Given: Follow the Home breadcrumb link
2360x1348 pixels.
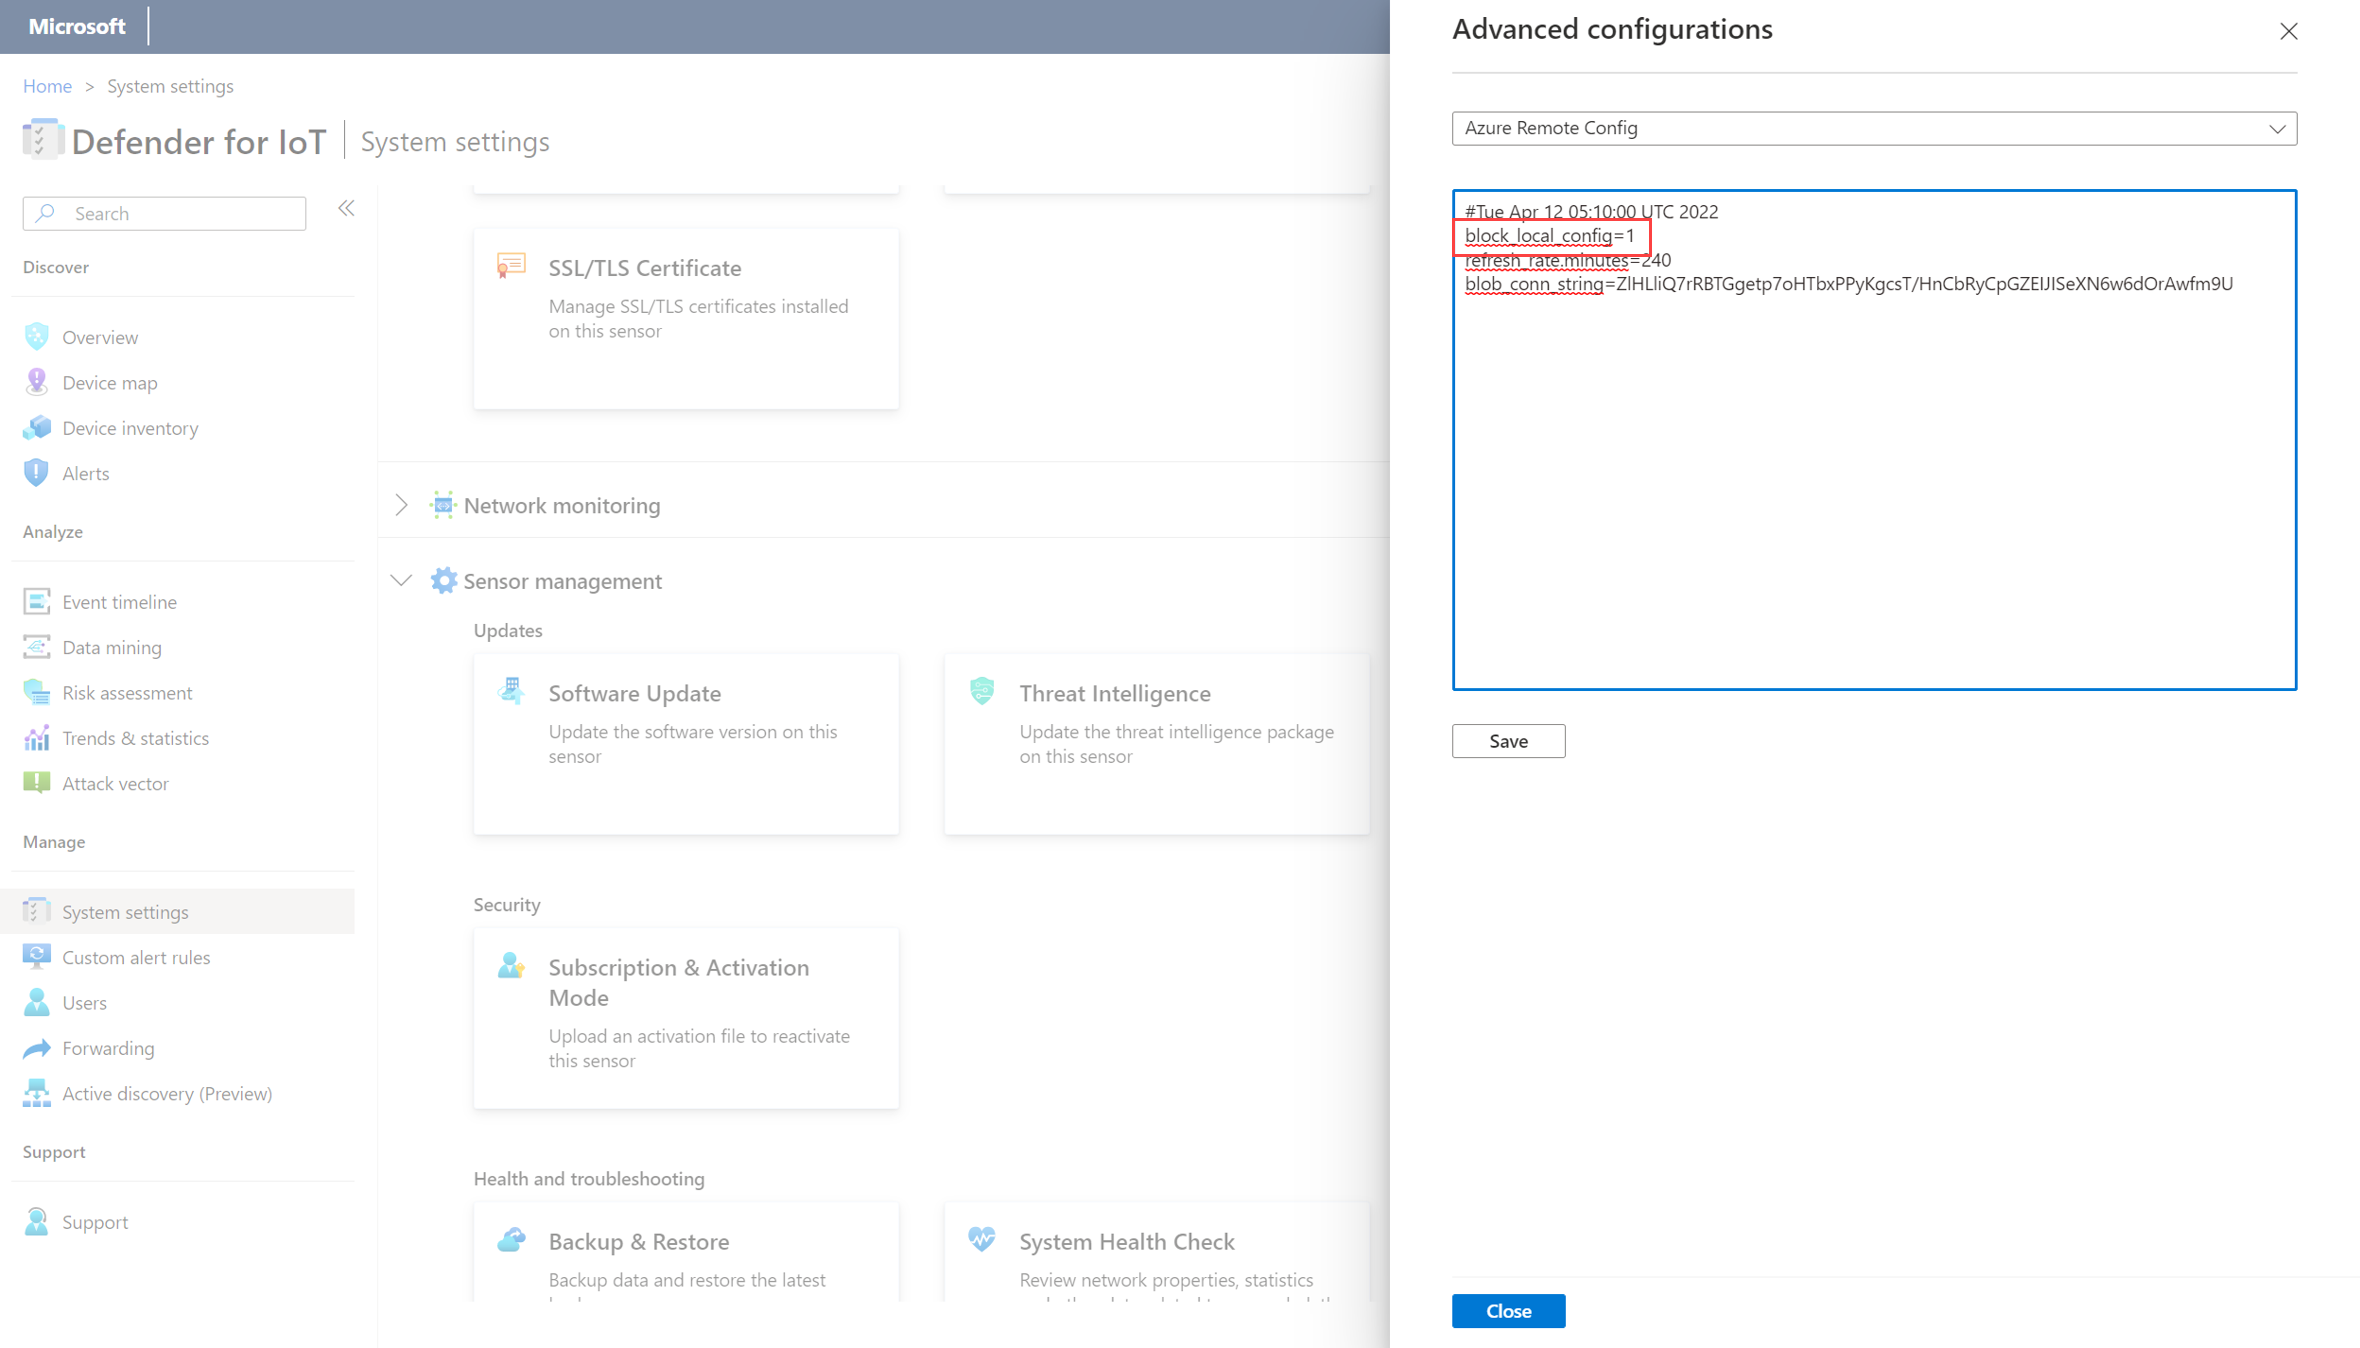Looking at the screenshot, I should [x=47, y=86].
